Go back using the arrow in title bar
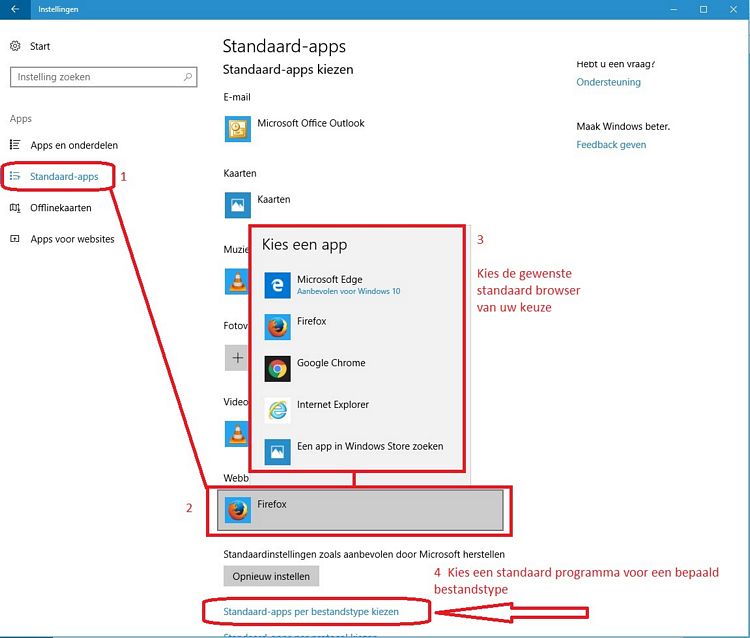This screenshot has height=638, width=750. pos(15,9)
